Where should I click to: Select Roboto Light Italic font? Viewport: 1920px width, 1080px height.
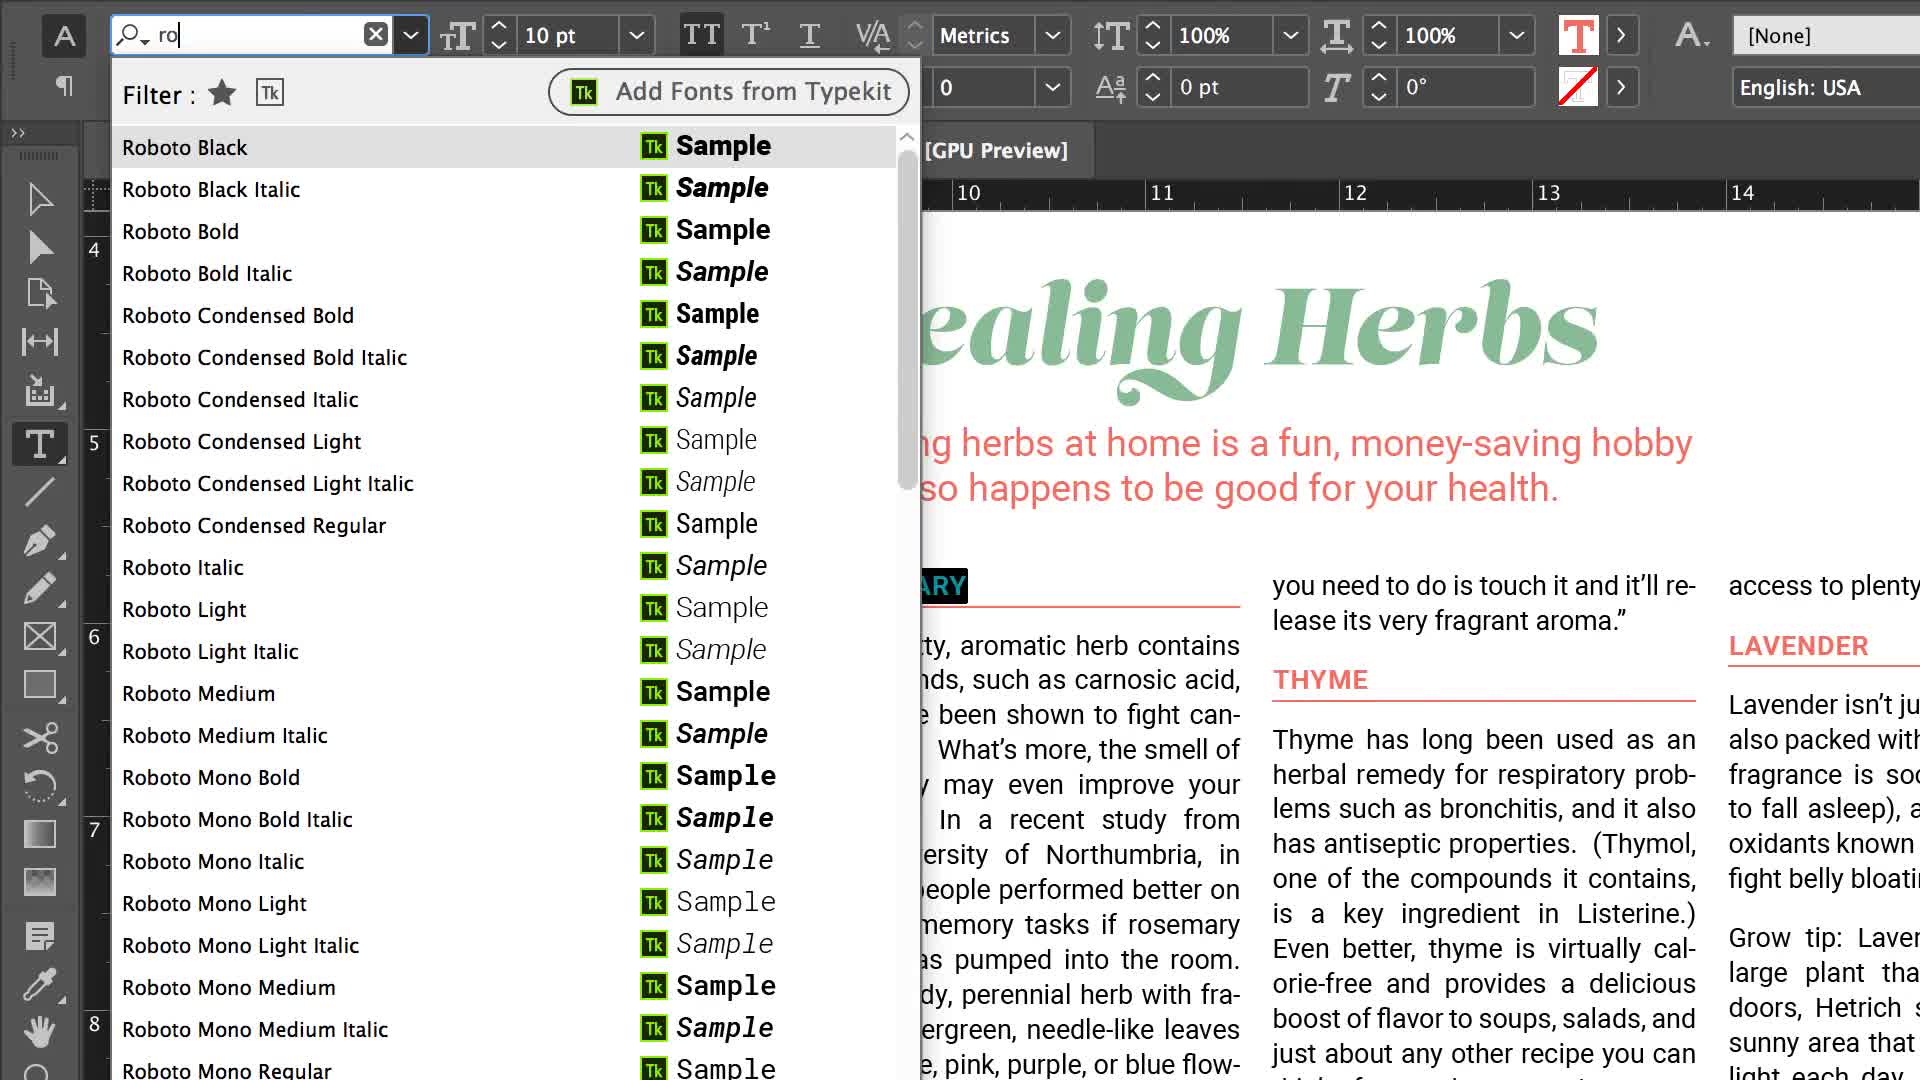point(504,651)
